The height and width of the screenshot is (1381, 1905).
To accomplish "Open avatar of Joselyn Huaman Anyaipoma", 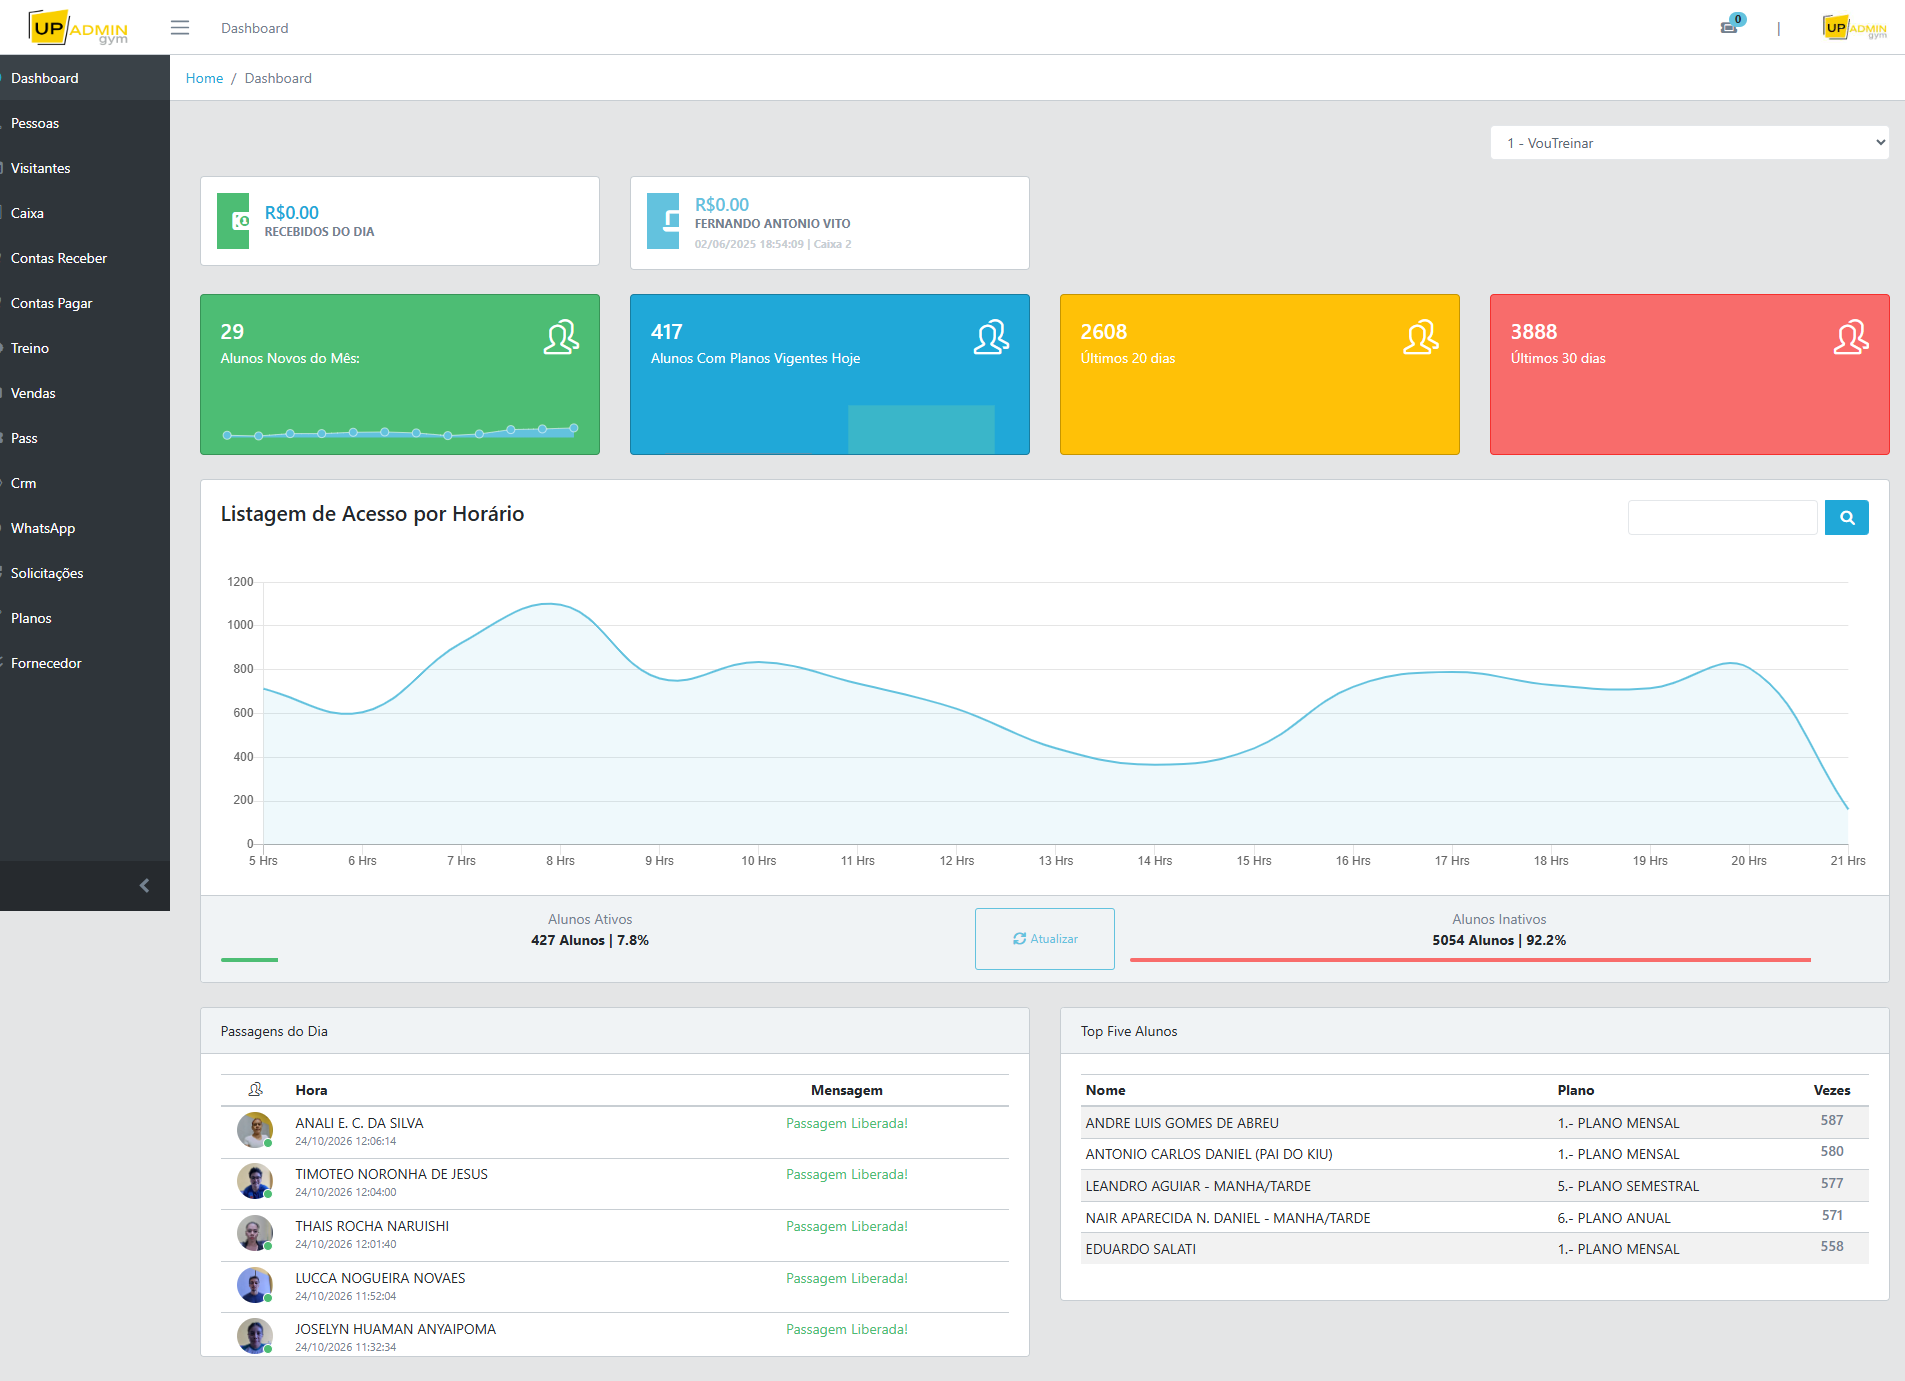I will pyautogui.click(x=255, y=1336).
